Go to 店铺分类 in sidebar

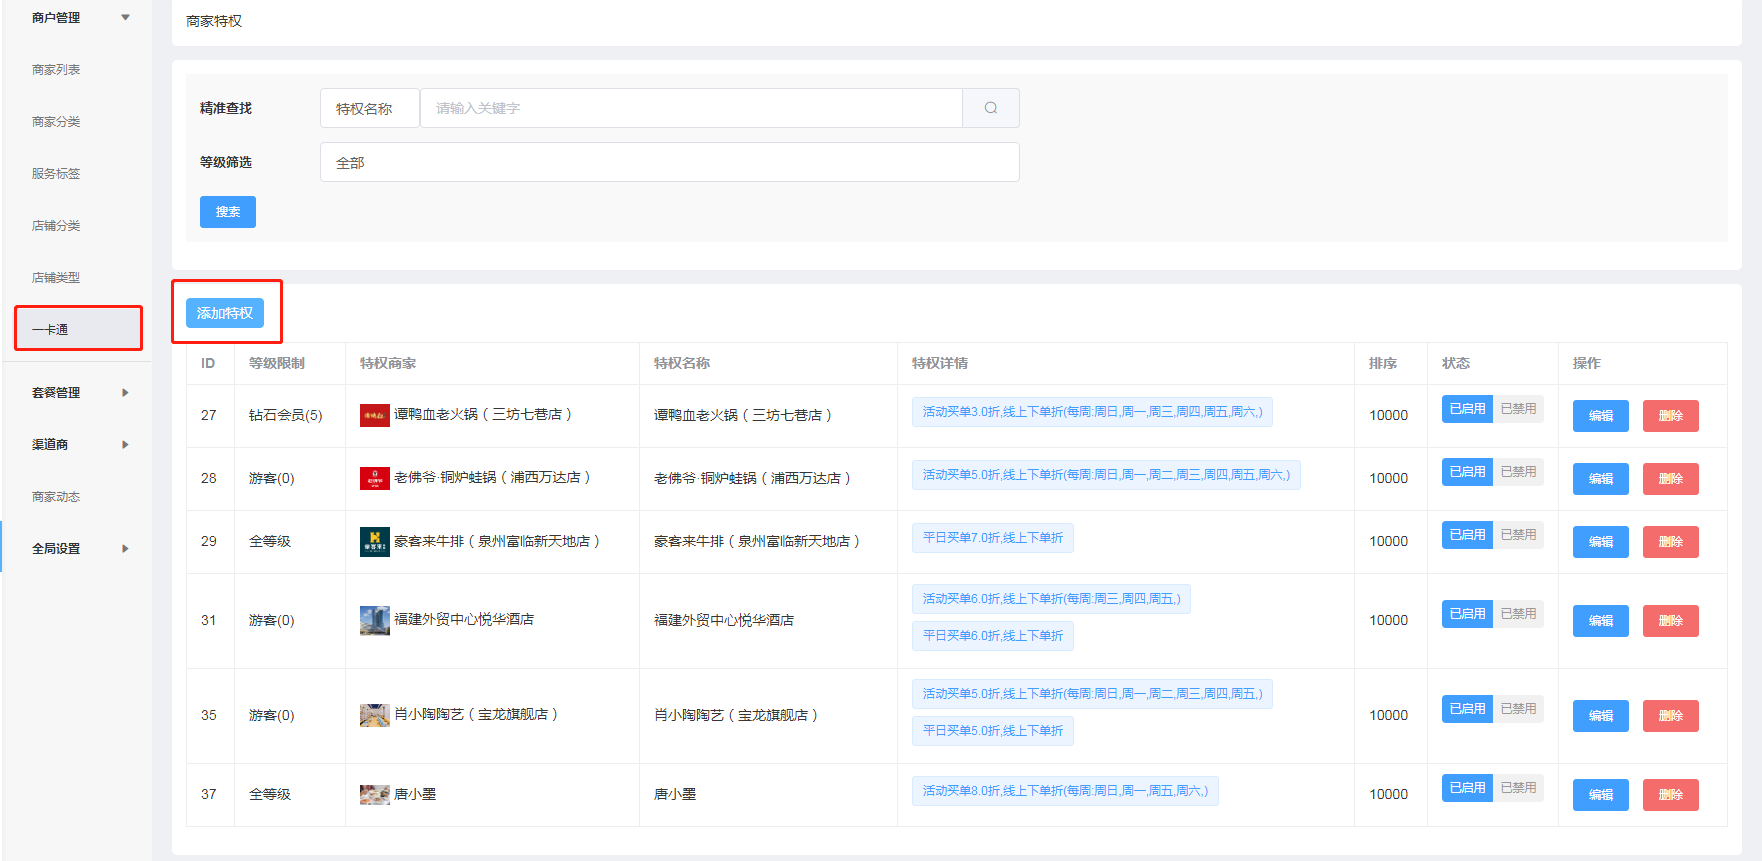[56, 226]
